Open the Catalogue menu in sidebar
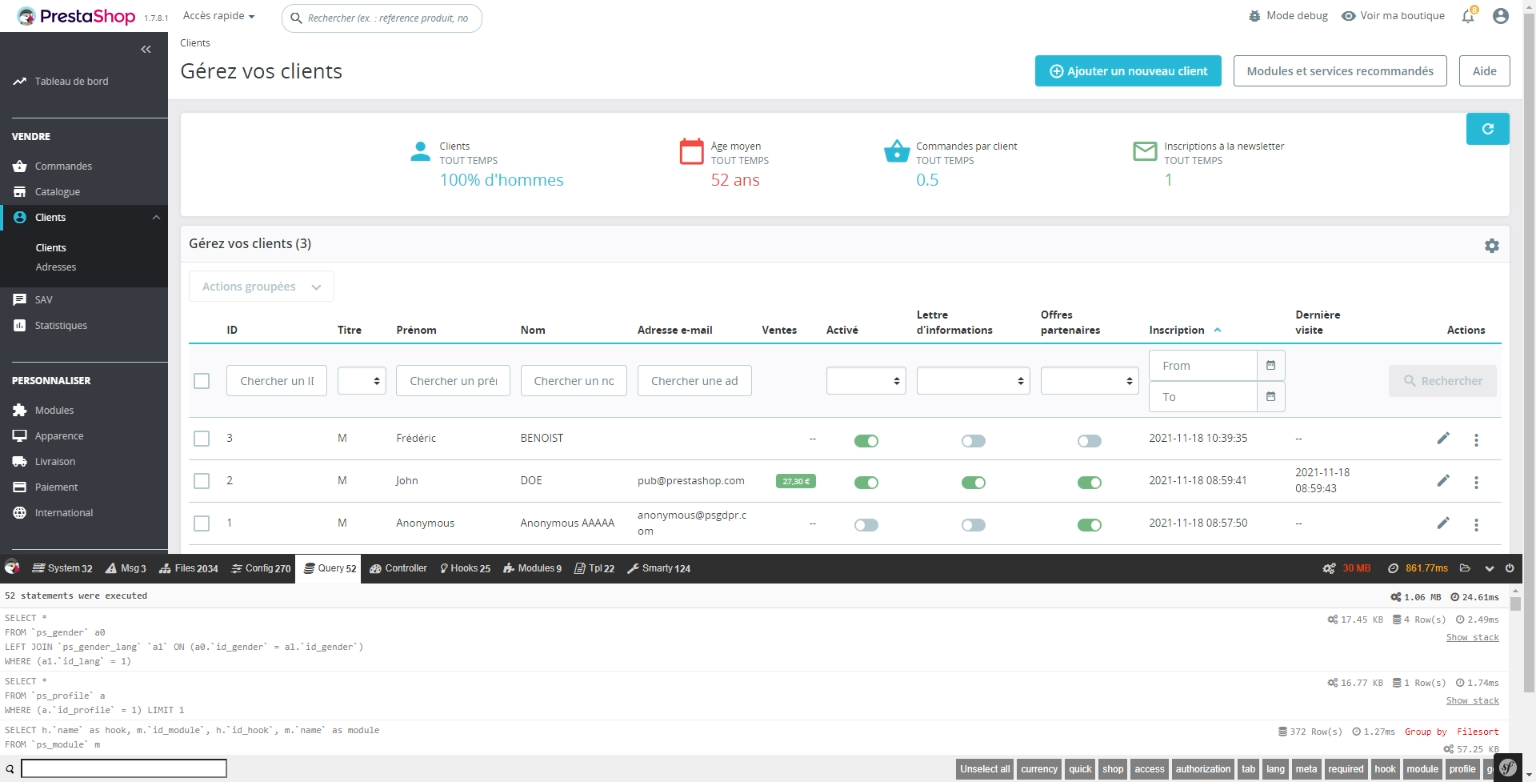 click(x=57, y=192)
